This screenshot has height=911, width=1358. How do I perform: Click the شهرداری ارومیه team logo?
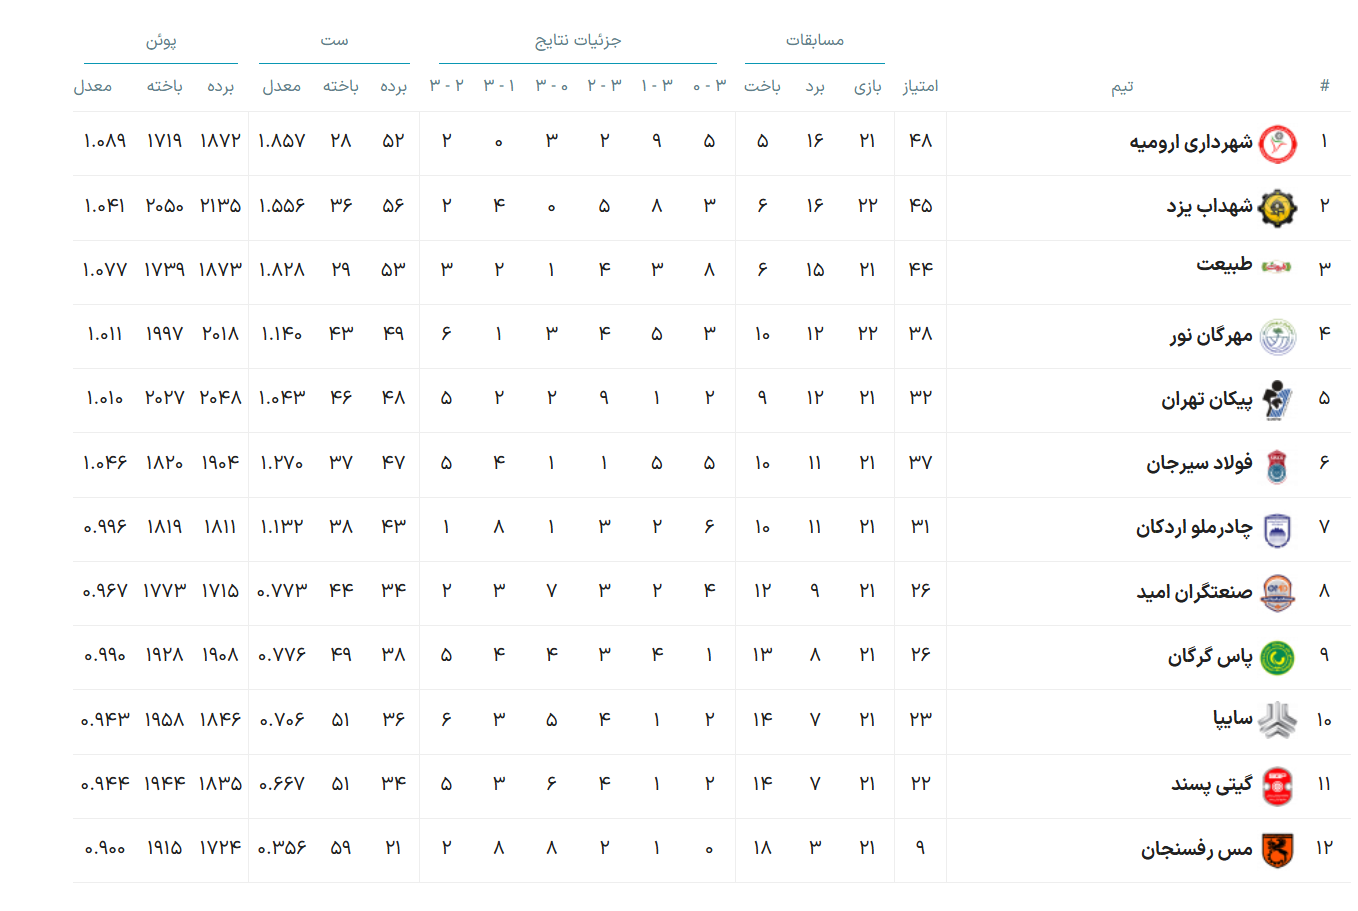tap(1277, 144)
